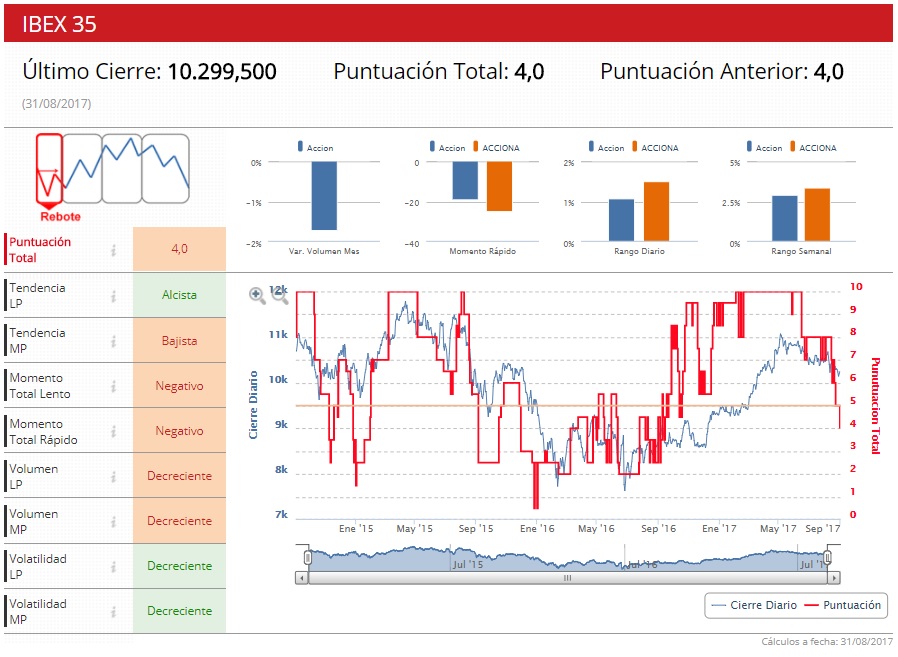Open info icon for Volatilidad LP row
Screen dimensions: 898x657
tap(113, 566)
